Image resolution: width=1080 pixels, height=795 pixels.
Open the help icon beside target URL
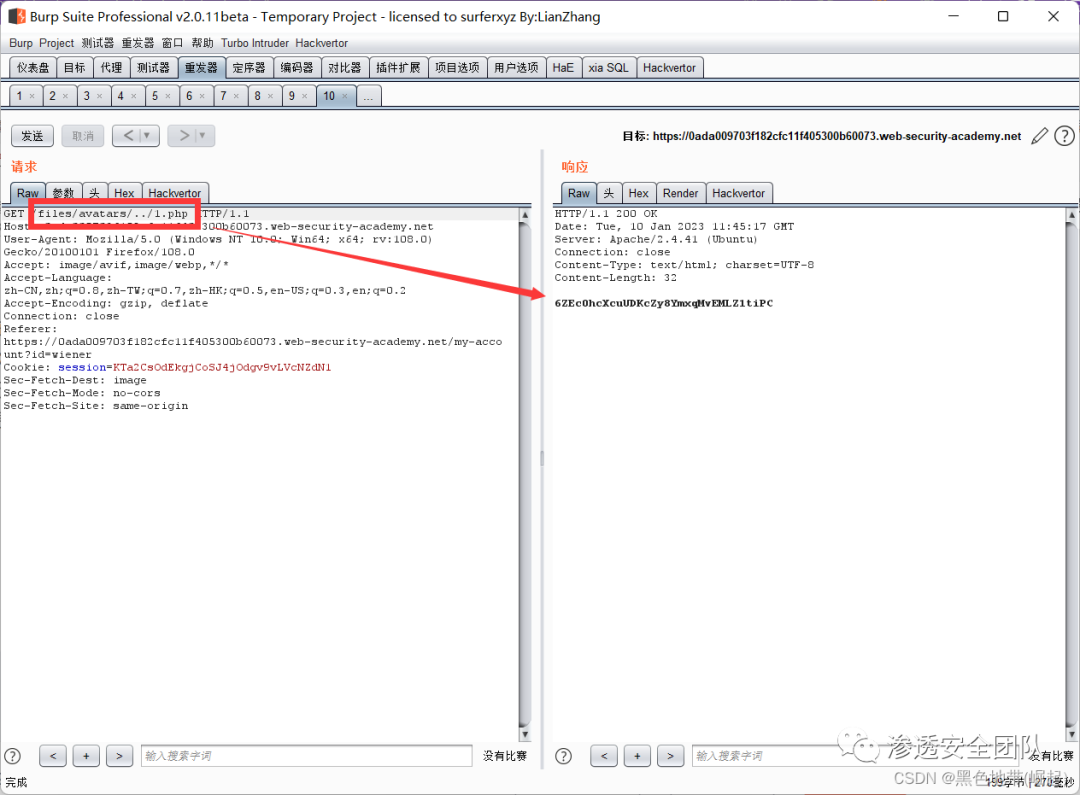1064,136
